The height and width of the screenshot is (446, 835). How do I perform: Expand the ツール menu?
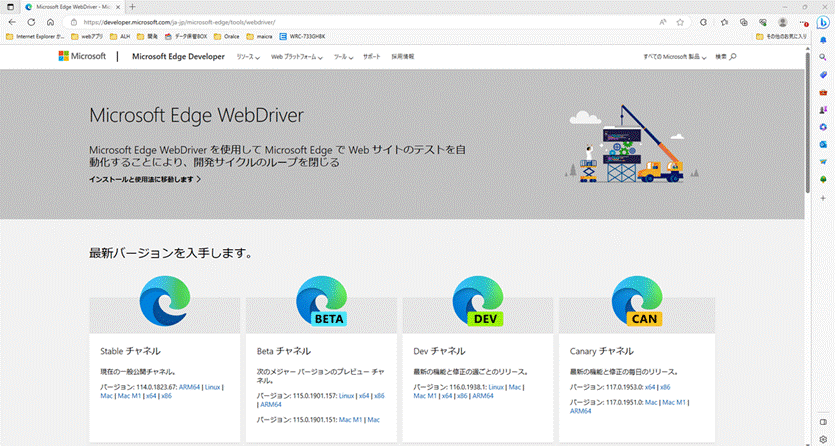(x=343, y=57)
